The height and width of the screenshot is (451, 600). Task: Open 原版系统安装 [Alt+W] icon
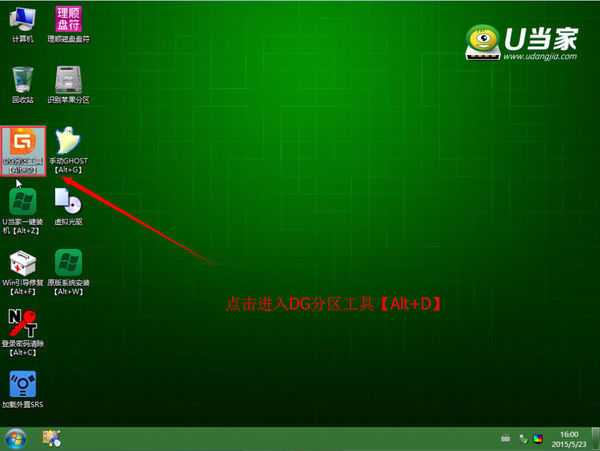point(68,272)
